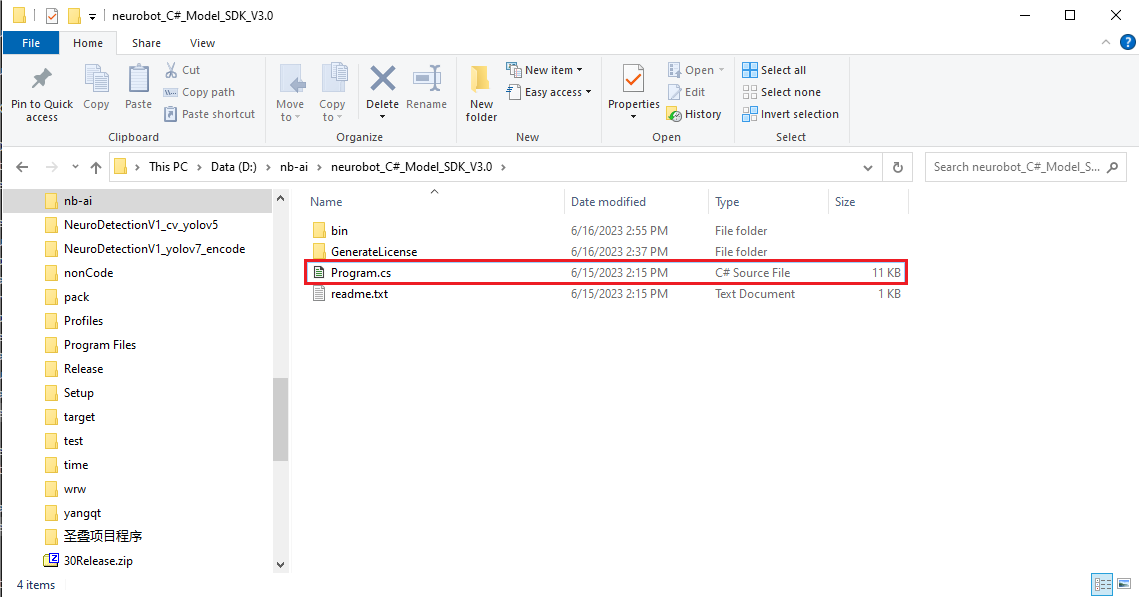This screenshot has width=1145, height=603.
Task: Refresh the current folder view
Action: 897,167
